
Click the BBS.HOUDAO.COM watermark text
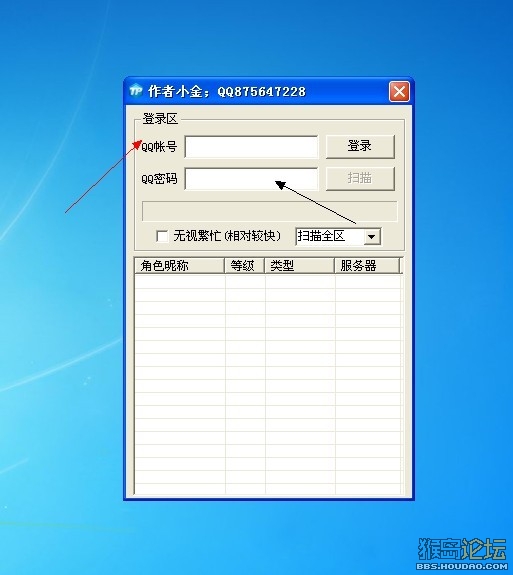click(462, 566)
